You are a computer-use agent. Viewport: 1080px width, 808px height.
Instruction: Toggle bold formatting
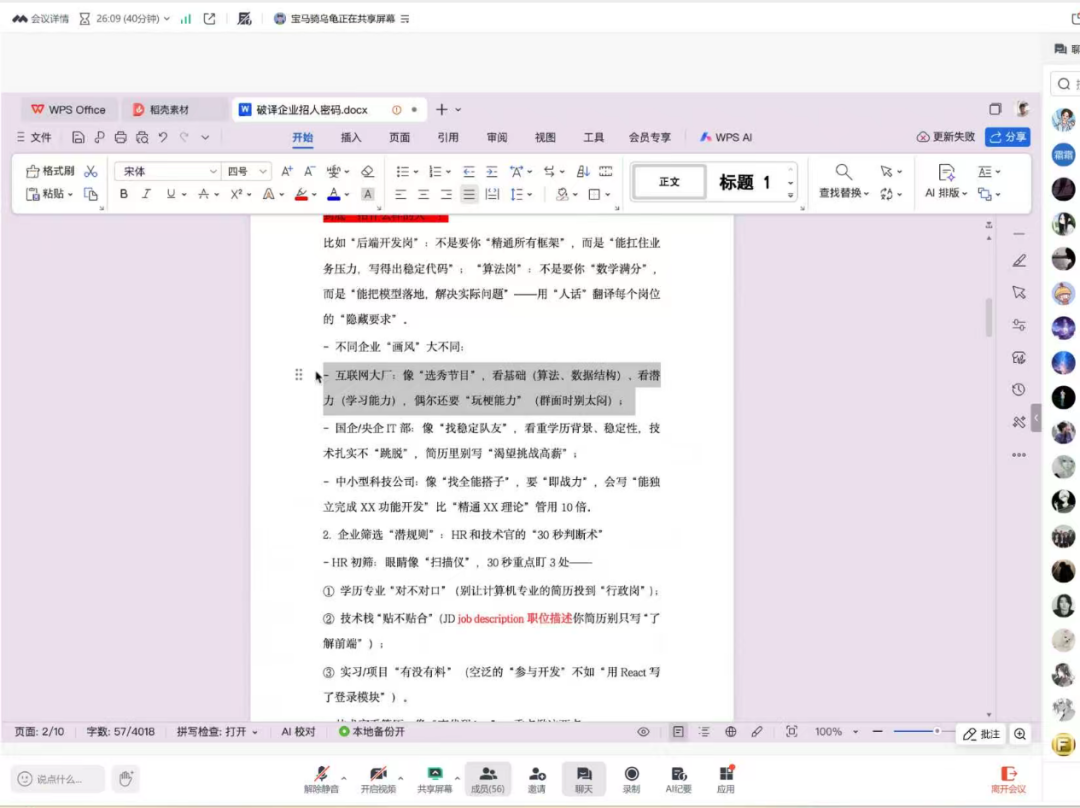click(124, 194)
